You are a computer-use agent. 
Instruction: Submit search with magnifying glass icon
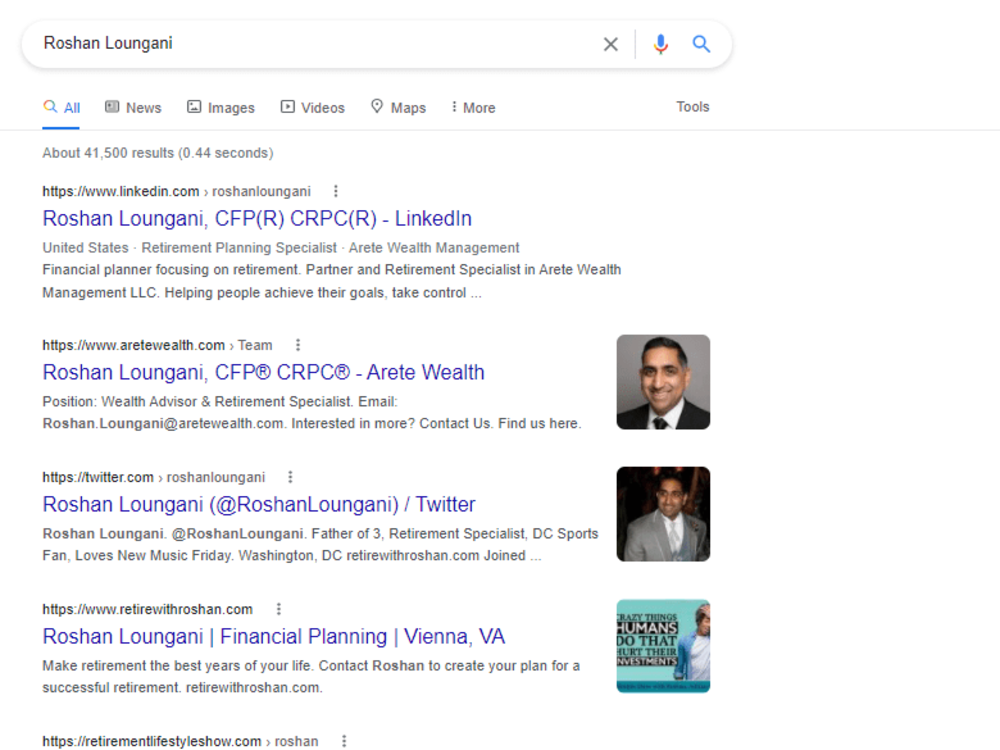(x=701, y=44)
